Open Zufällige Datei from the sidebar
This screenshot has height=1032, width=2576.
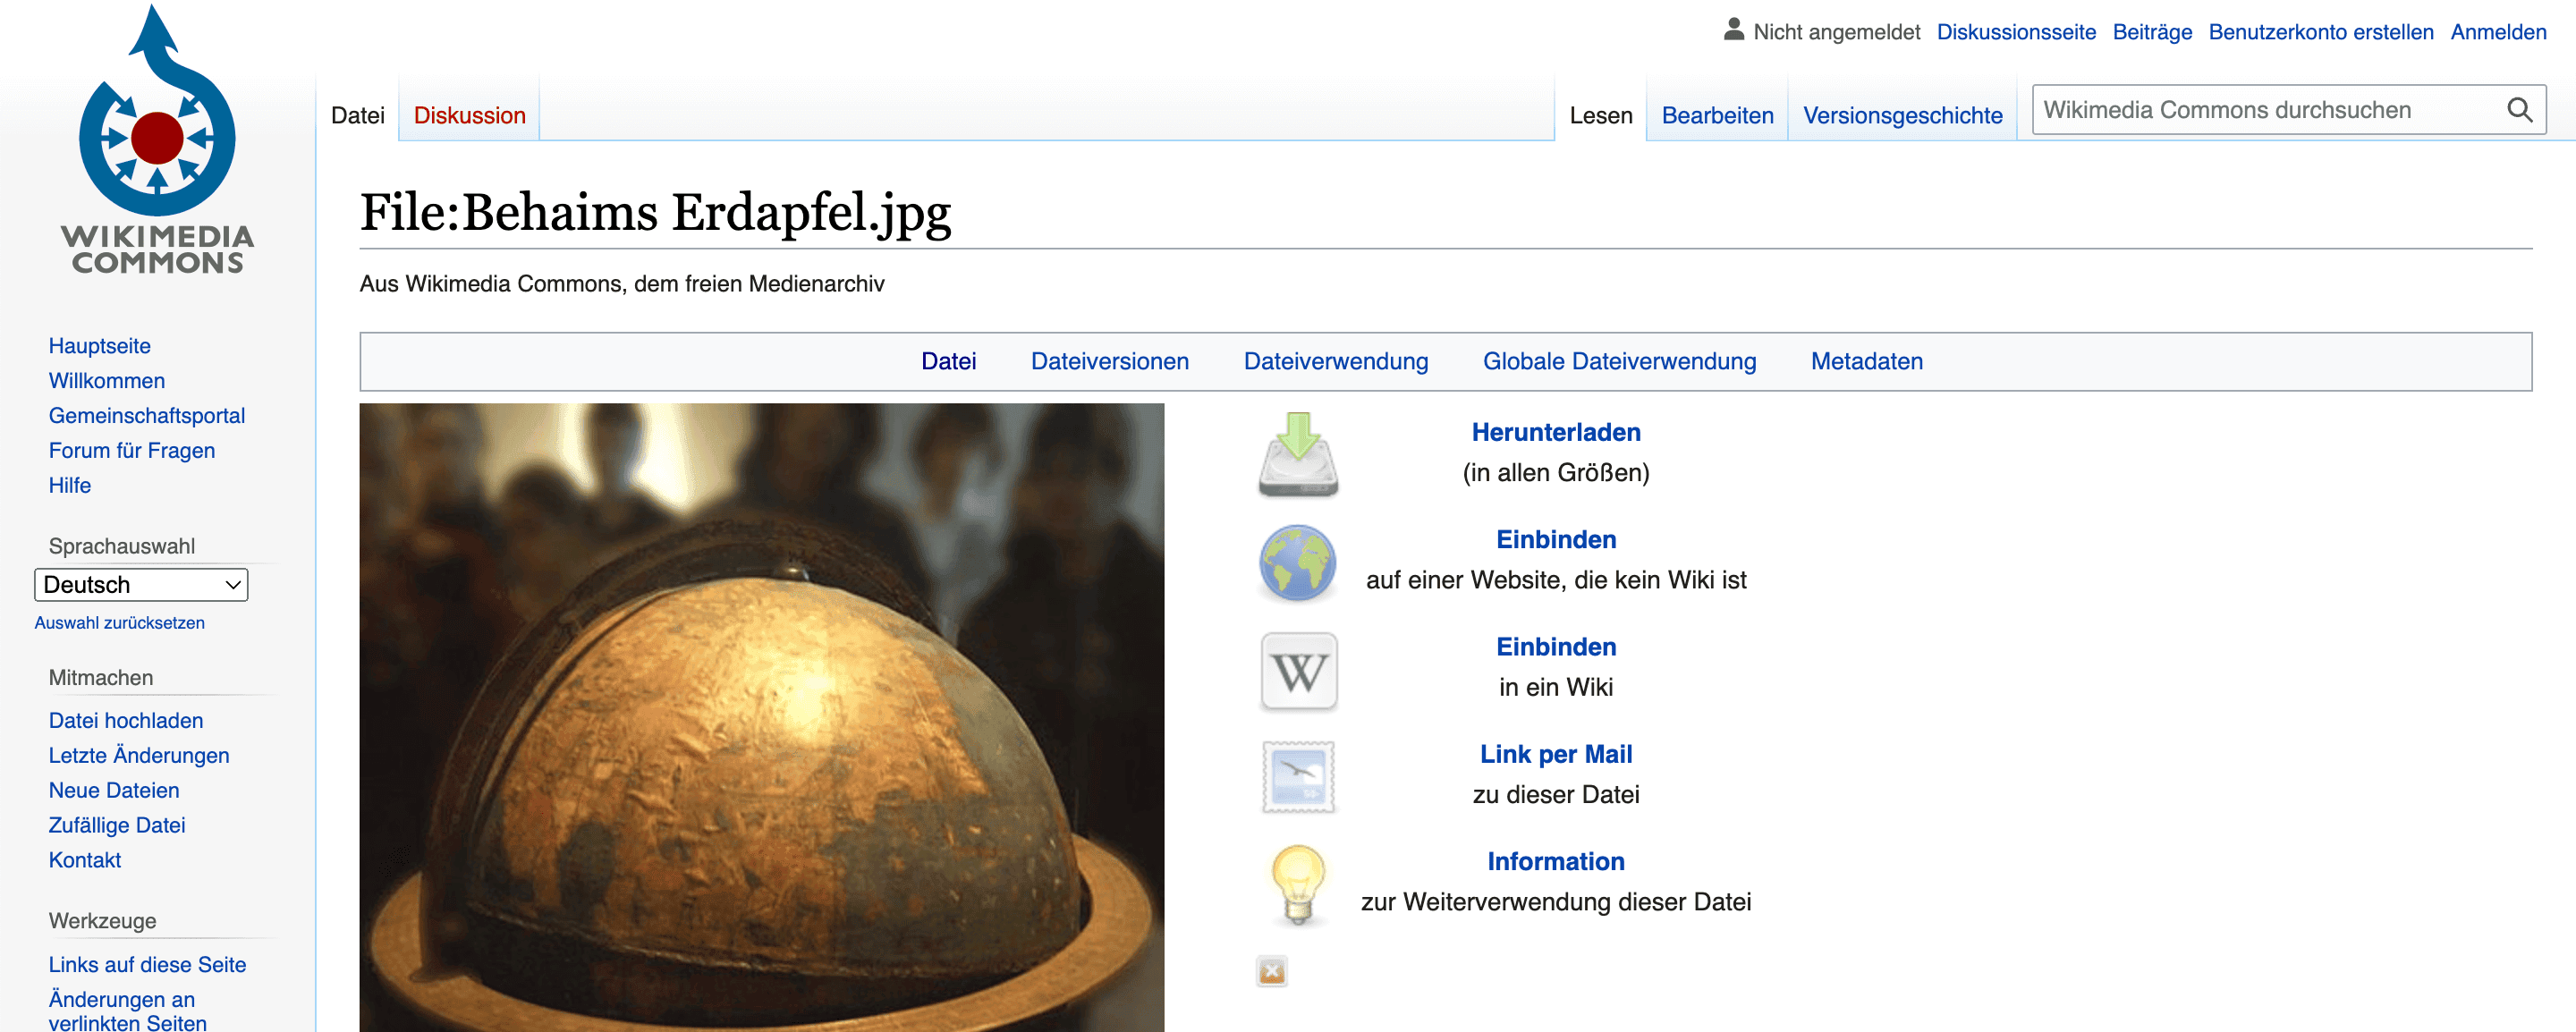click(x=116, y=825)
